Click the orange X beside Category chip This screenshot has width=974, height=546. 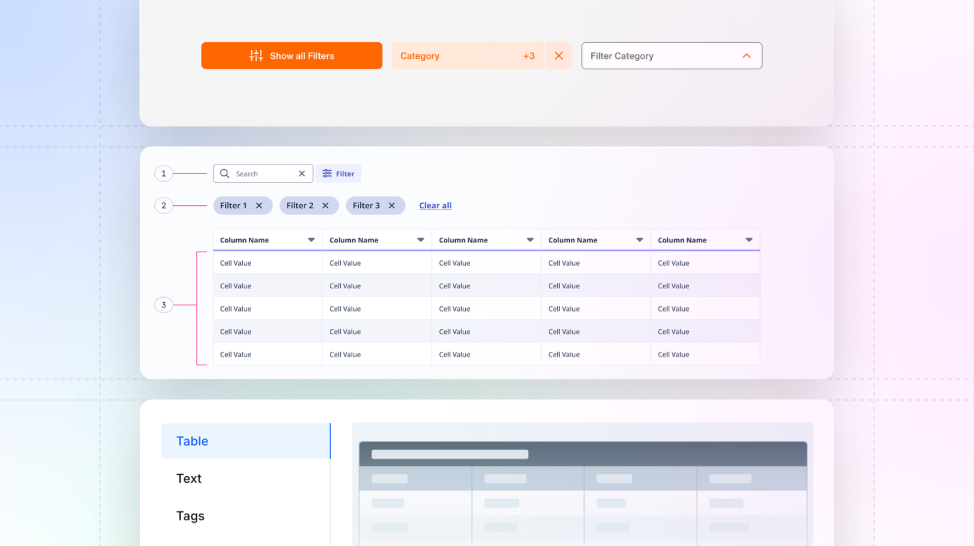click(558, 56)
